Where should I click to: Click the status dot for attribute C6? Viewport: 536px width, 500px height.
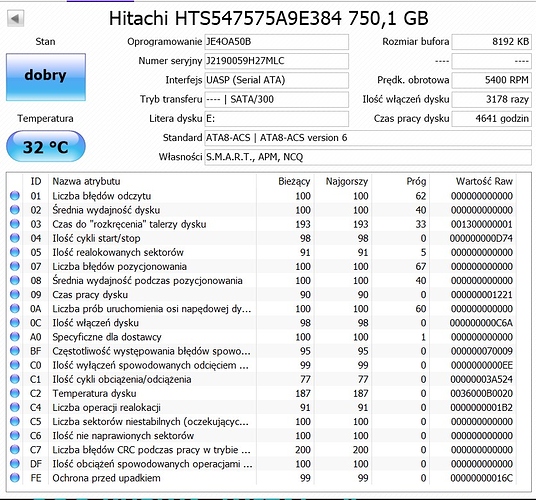pos(15,435)
